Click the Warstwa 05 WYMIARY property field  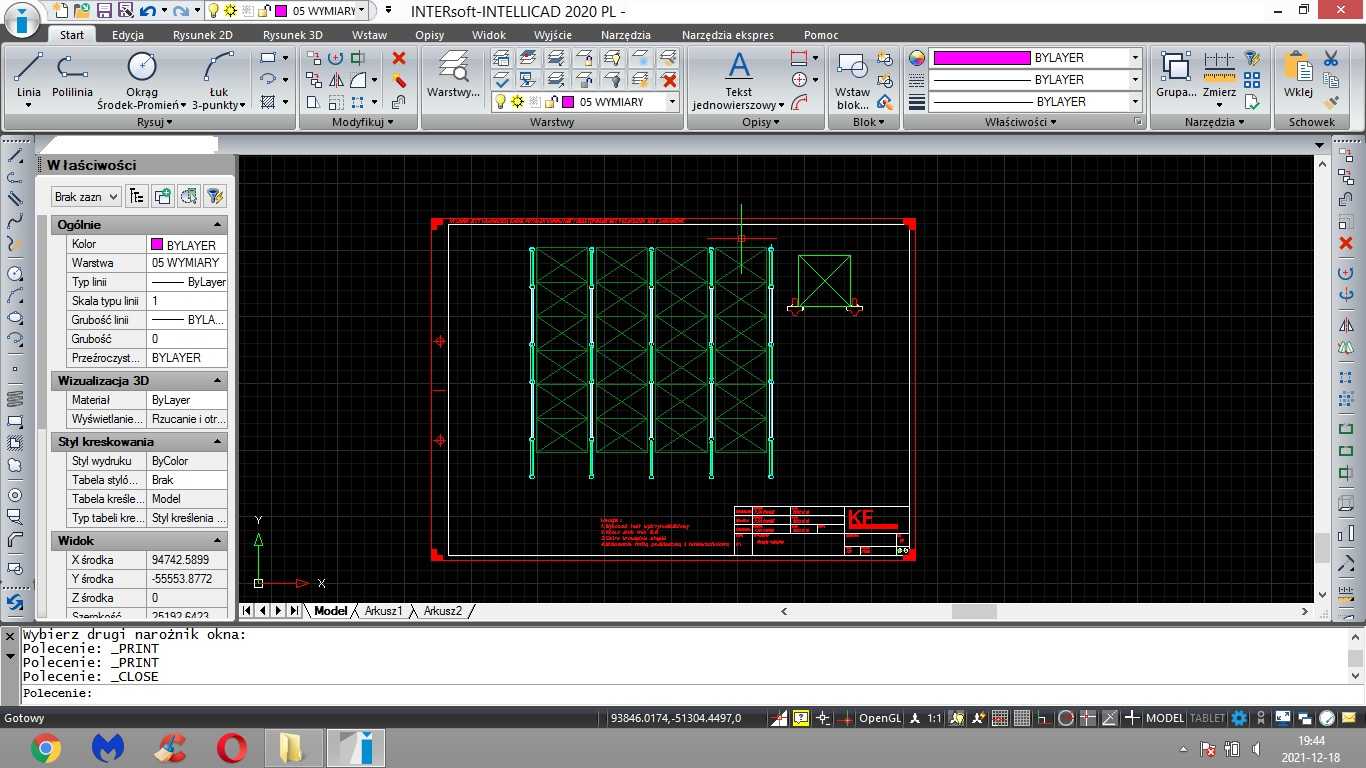tap(188, 263)
